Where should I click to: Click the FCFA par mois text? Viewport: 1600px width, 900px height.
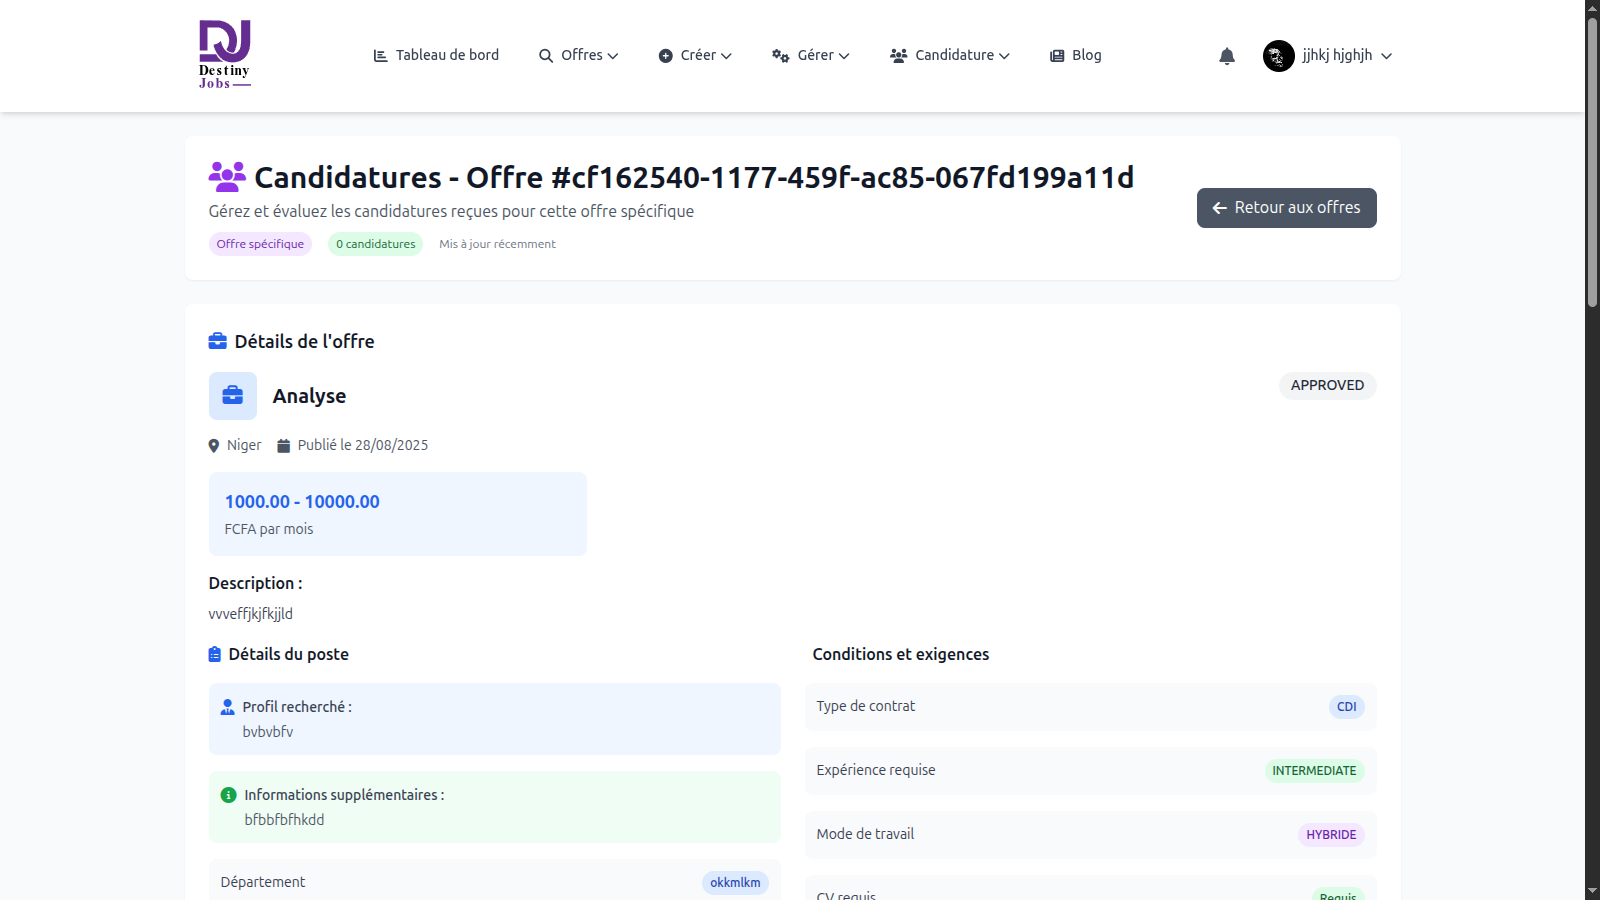pos(269,530)
